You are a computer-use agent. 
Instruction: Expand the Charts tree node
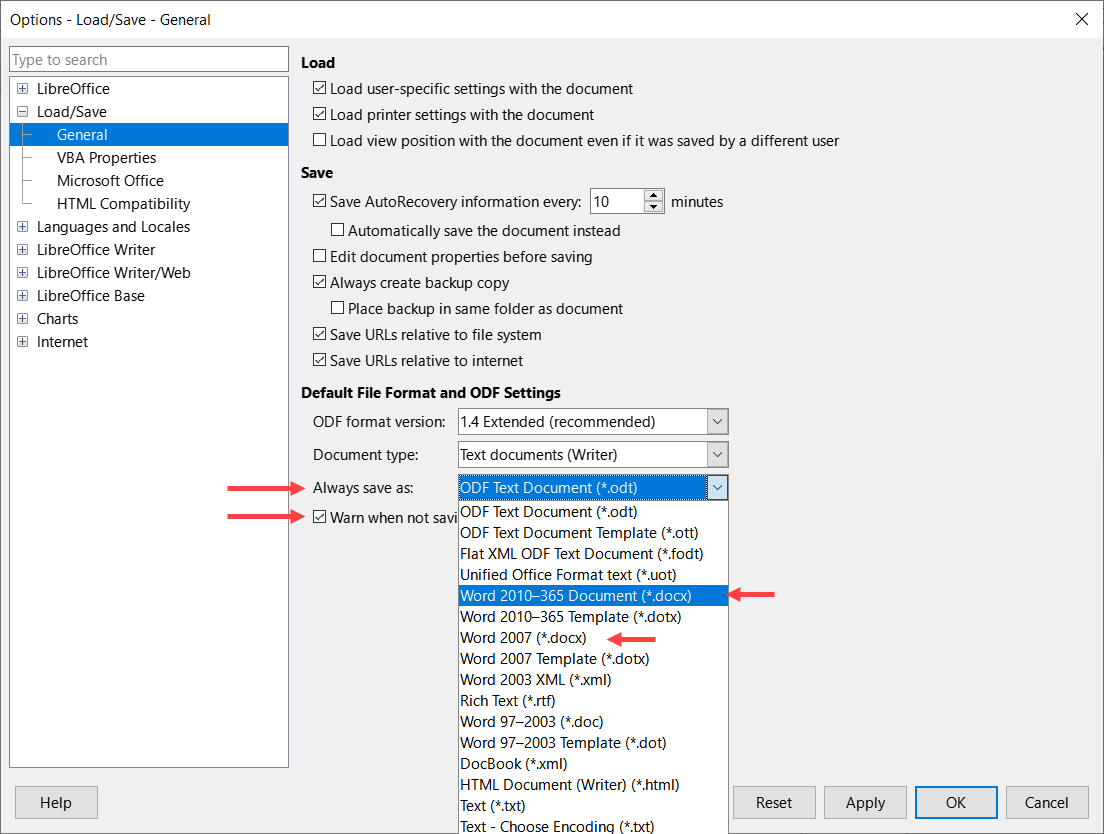coord(23,319)
